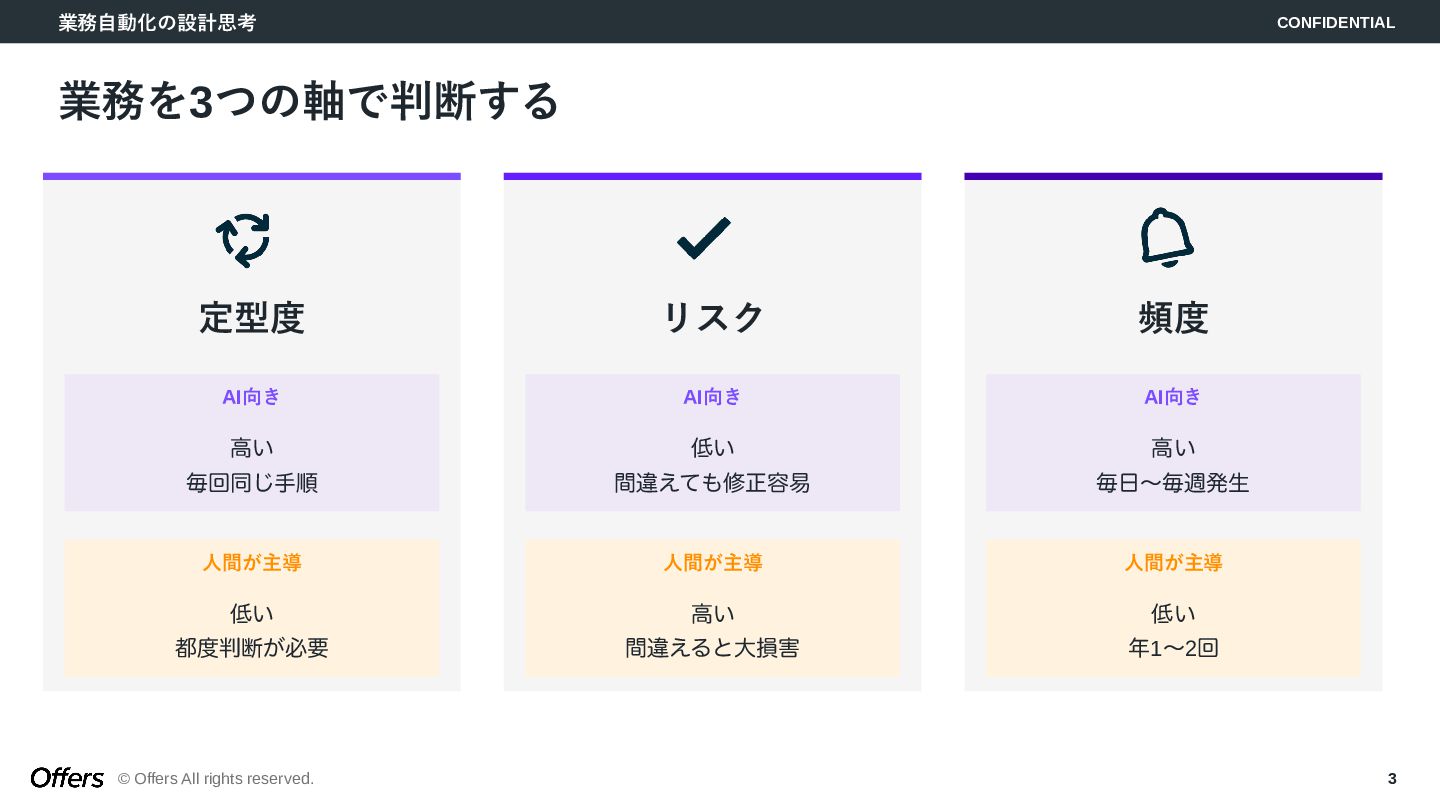Viewport: 1440px width, 810px height.
Task: Click the page number 3
Action: pyautogui.click(x=1392, y=779)
